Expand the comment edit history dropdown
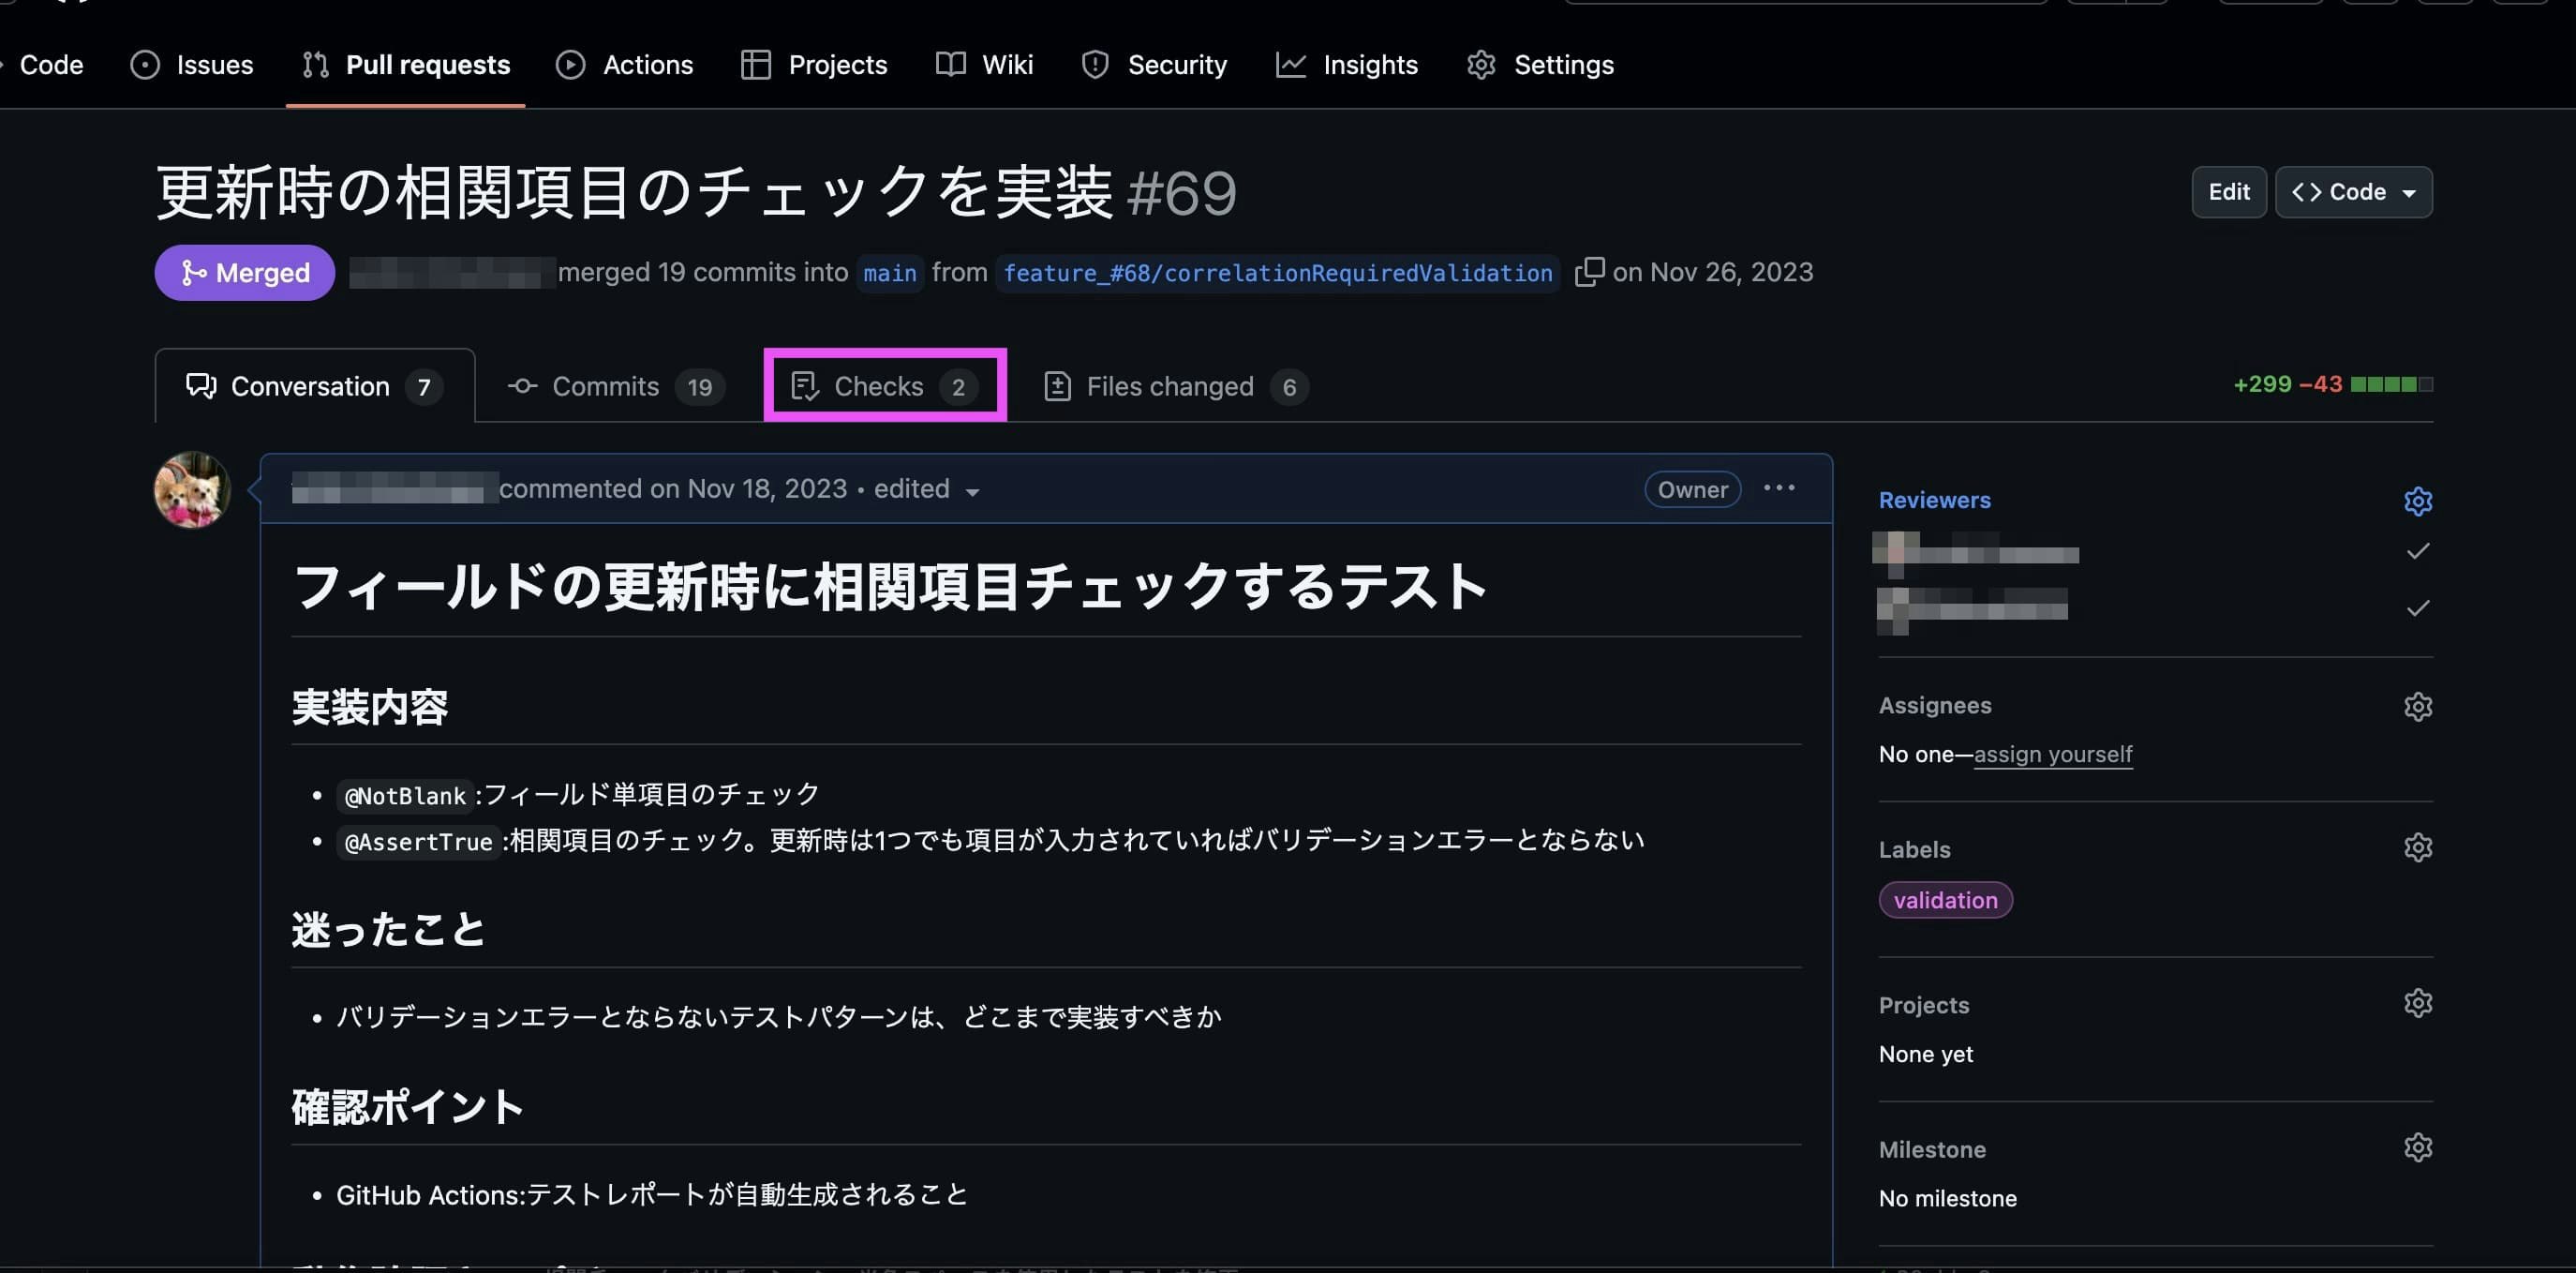The height and width of the screenshot is (1273, 2576). 973,491
